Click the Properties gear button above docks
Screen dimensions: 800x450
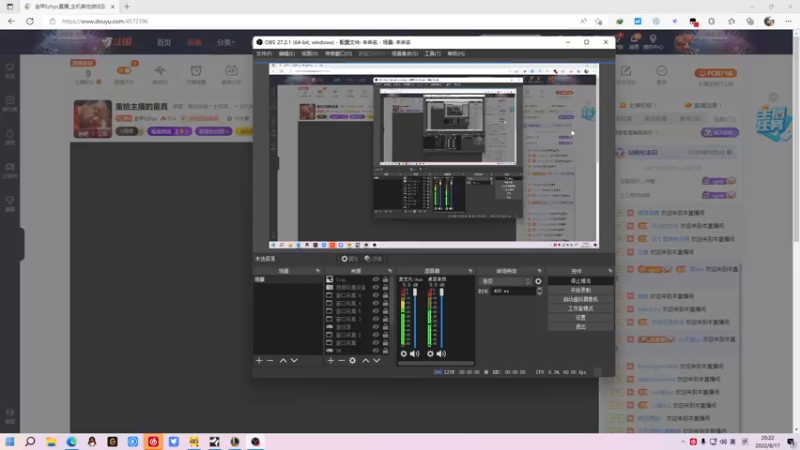click(349, 259)
